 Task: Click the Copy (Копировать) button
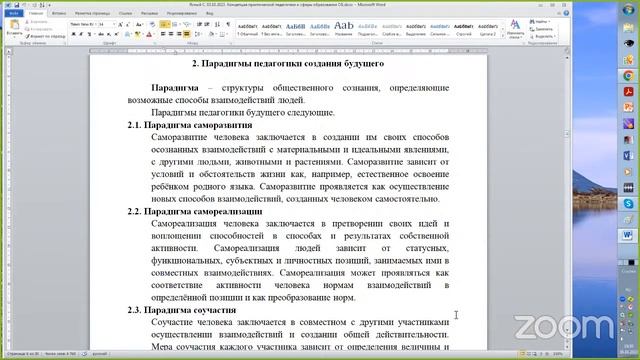point(39,29)
